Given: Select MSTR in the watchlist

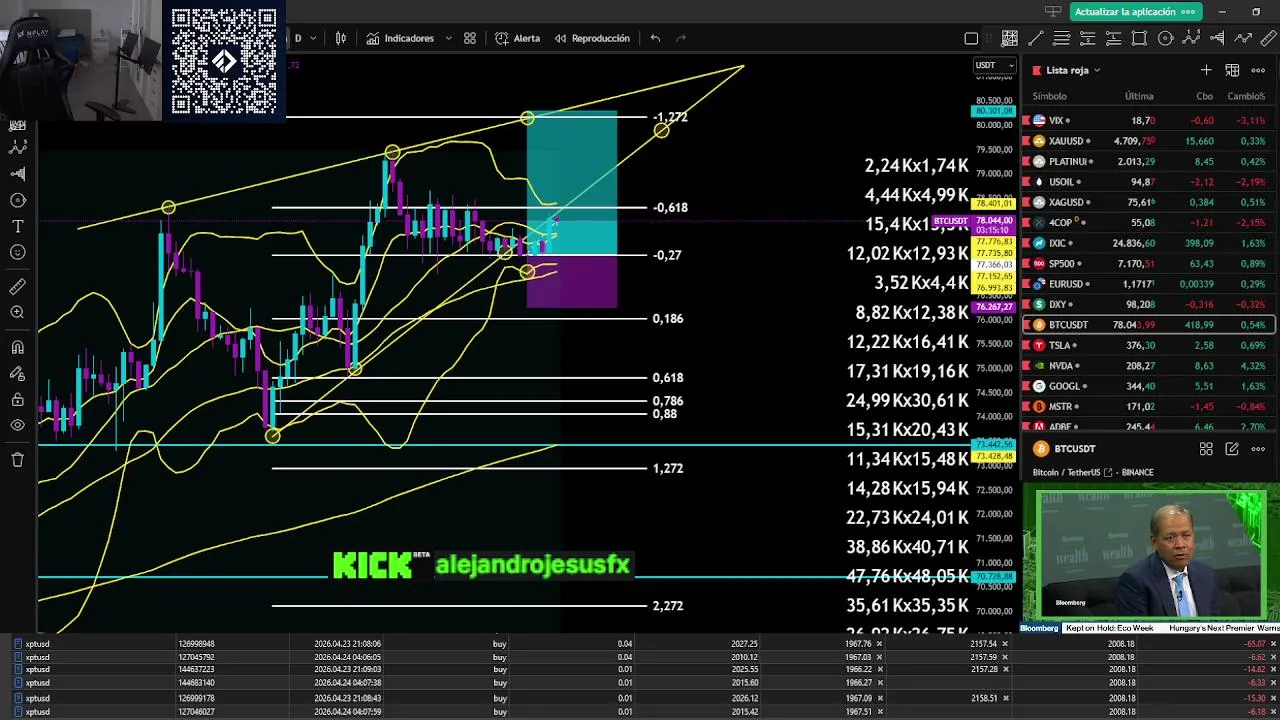Looking at the screenshot, I should coord(1148,407).
